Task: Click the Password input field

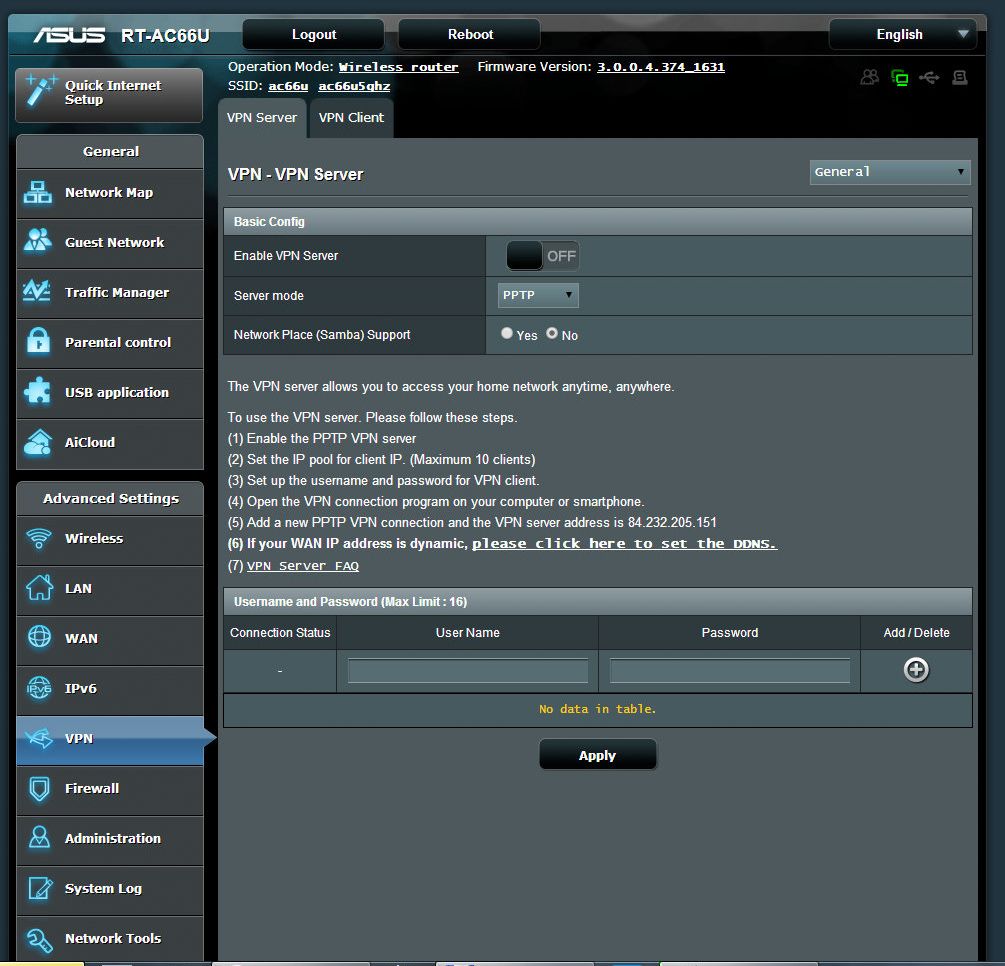Action: (x=729, y=670)
